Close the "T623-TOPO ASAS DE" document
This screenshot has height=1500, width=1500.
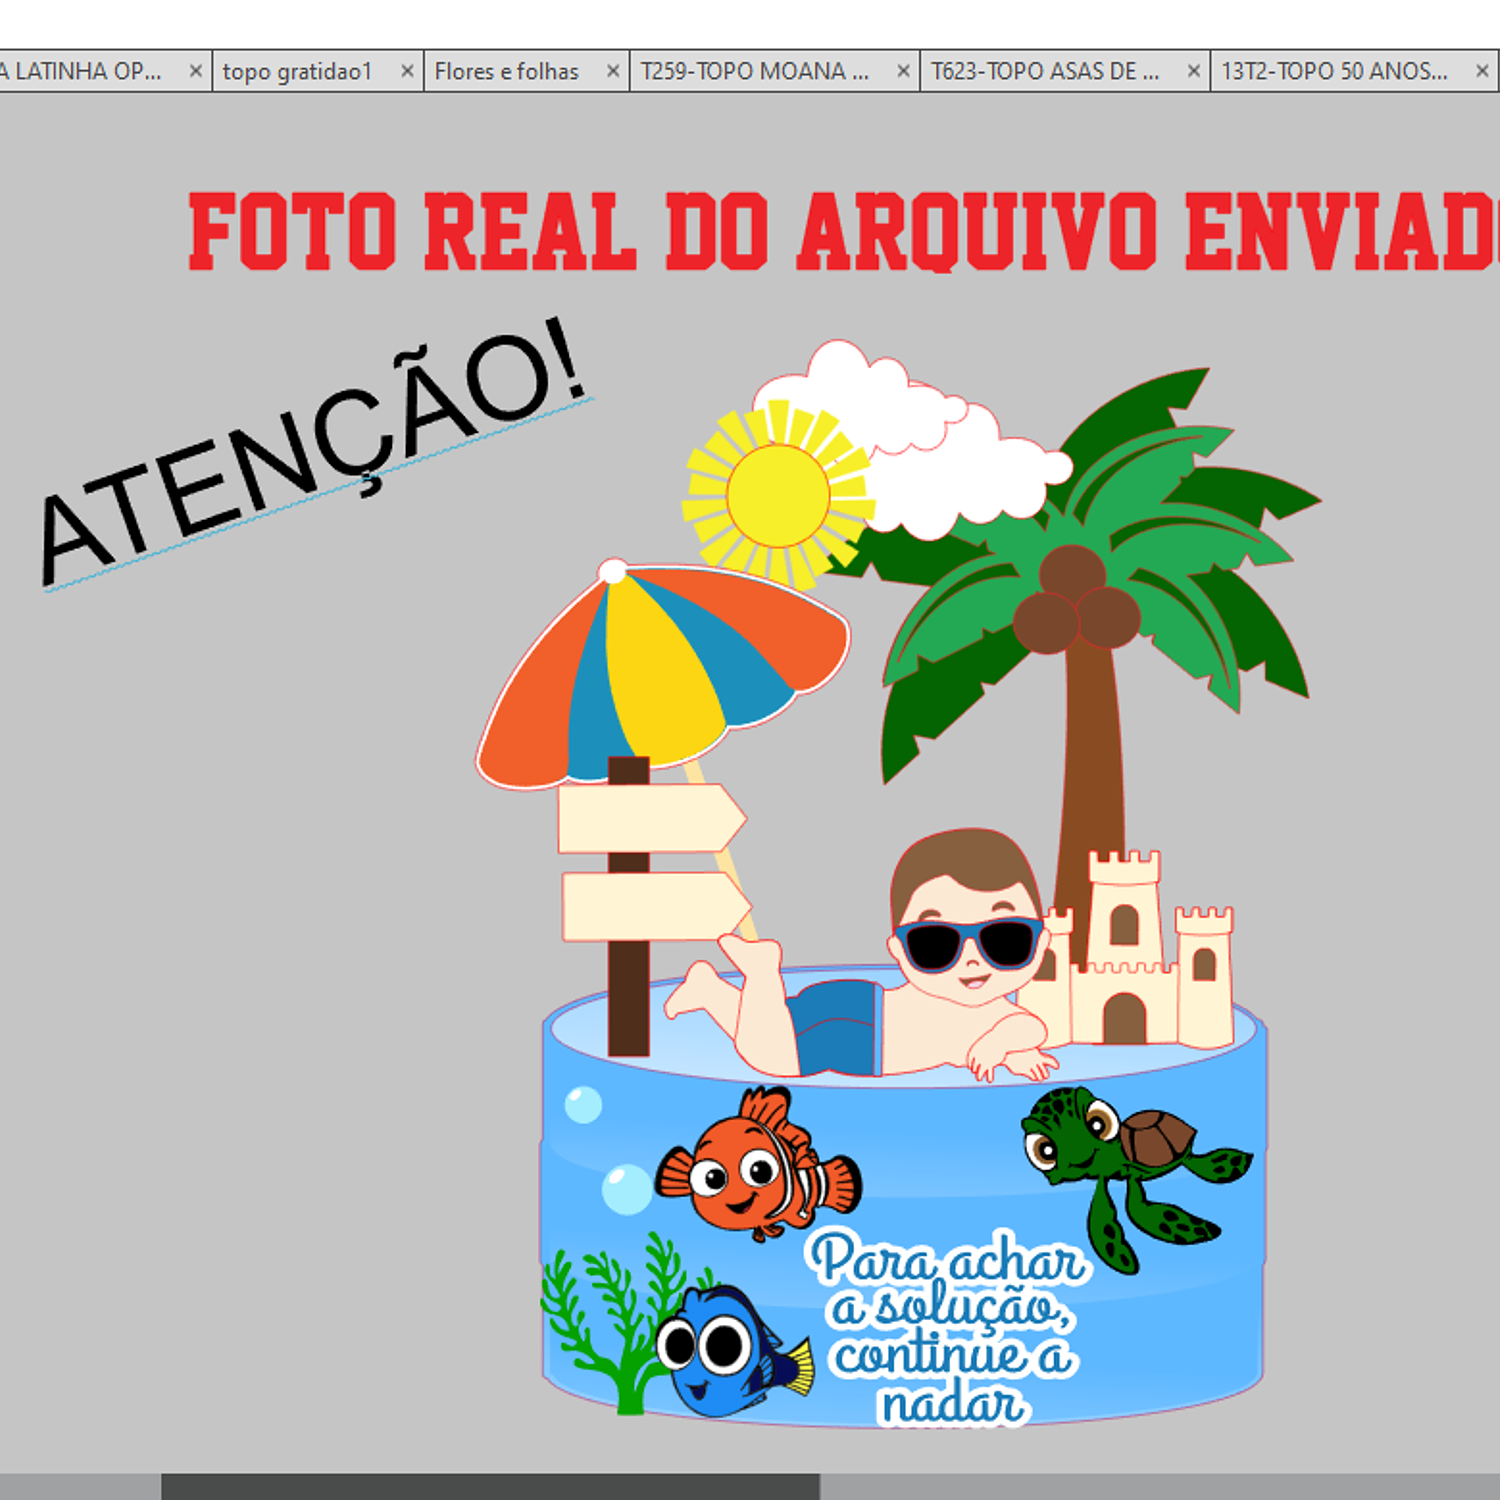tap(1194, 71)
